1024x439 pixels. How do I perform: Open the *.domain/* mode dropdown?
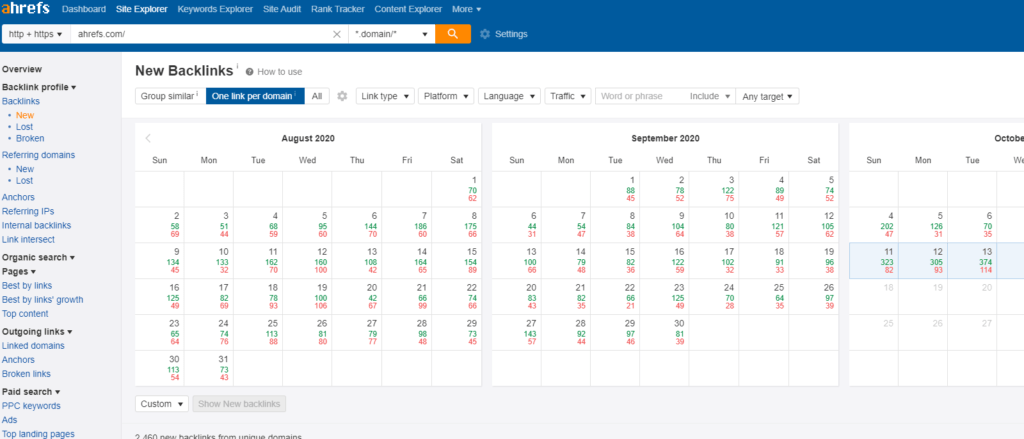391,34
